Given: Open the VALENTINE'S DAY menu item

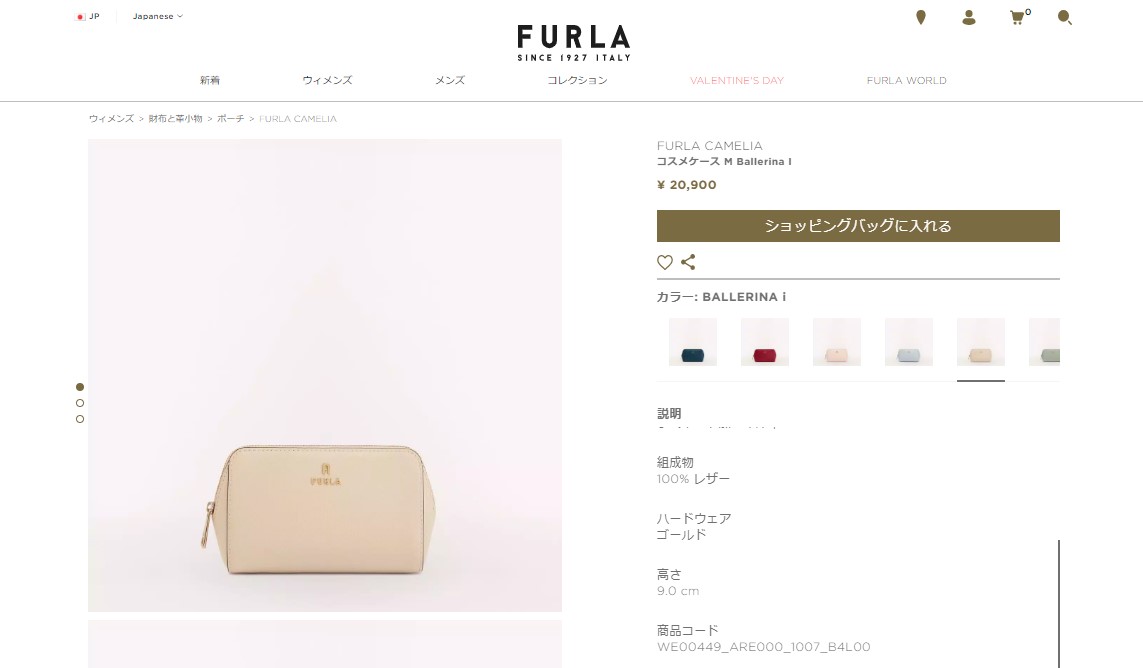Looking at the screenshot, I should tap(737, 80).
